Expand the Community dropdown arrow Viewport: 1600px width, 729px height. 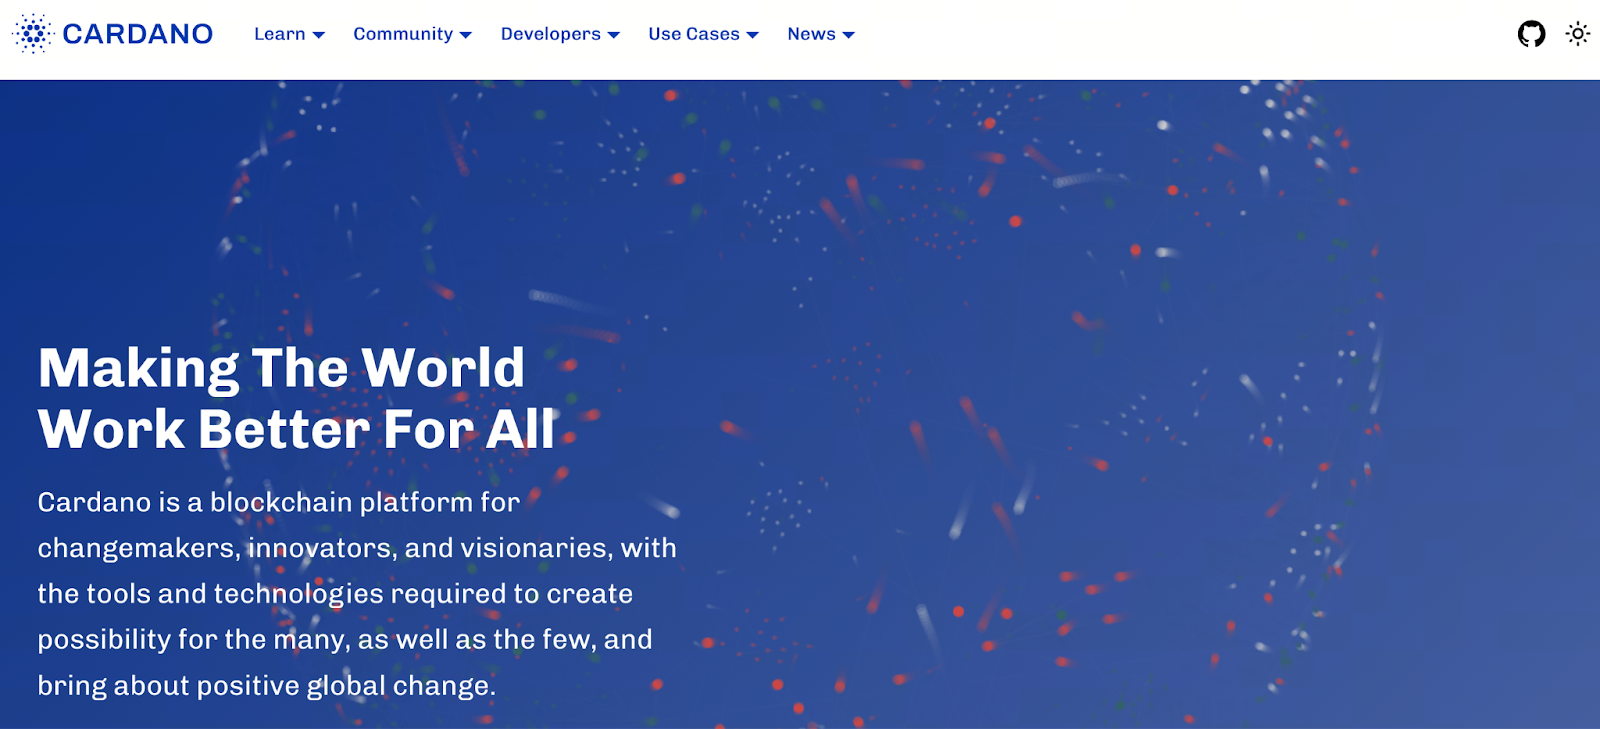pos(465,35)
